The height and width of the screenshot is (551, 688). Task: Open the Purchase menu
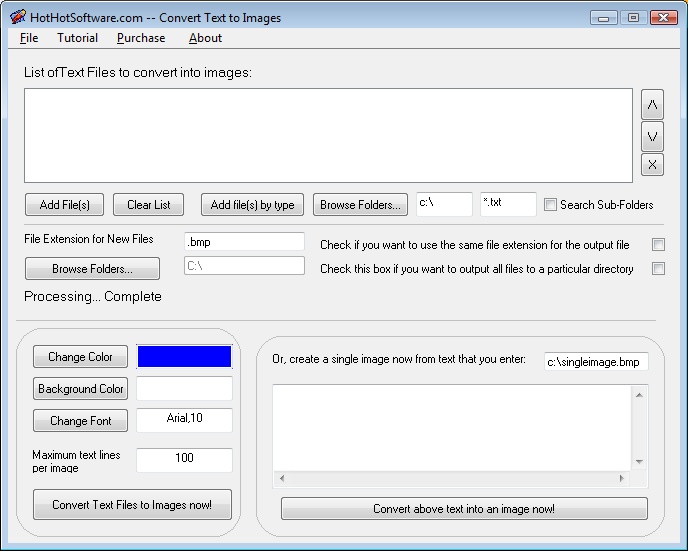[x=141, y=38]
